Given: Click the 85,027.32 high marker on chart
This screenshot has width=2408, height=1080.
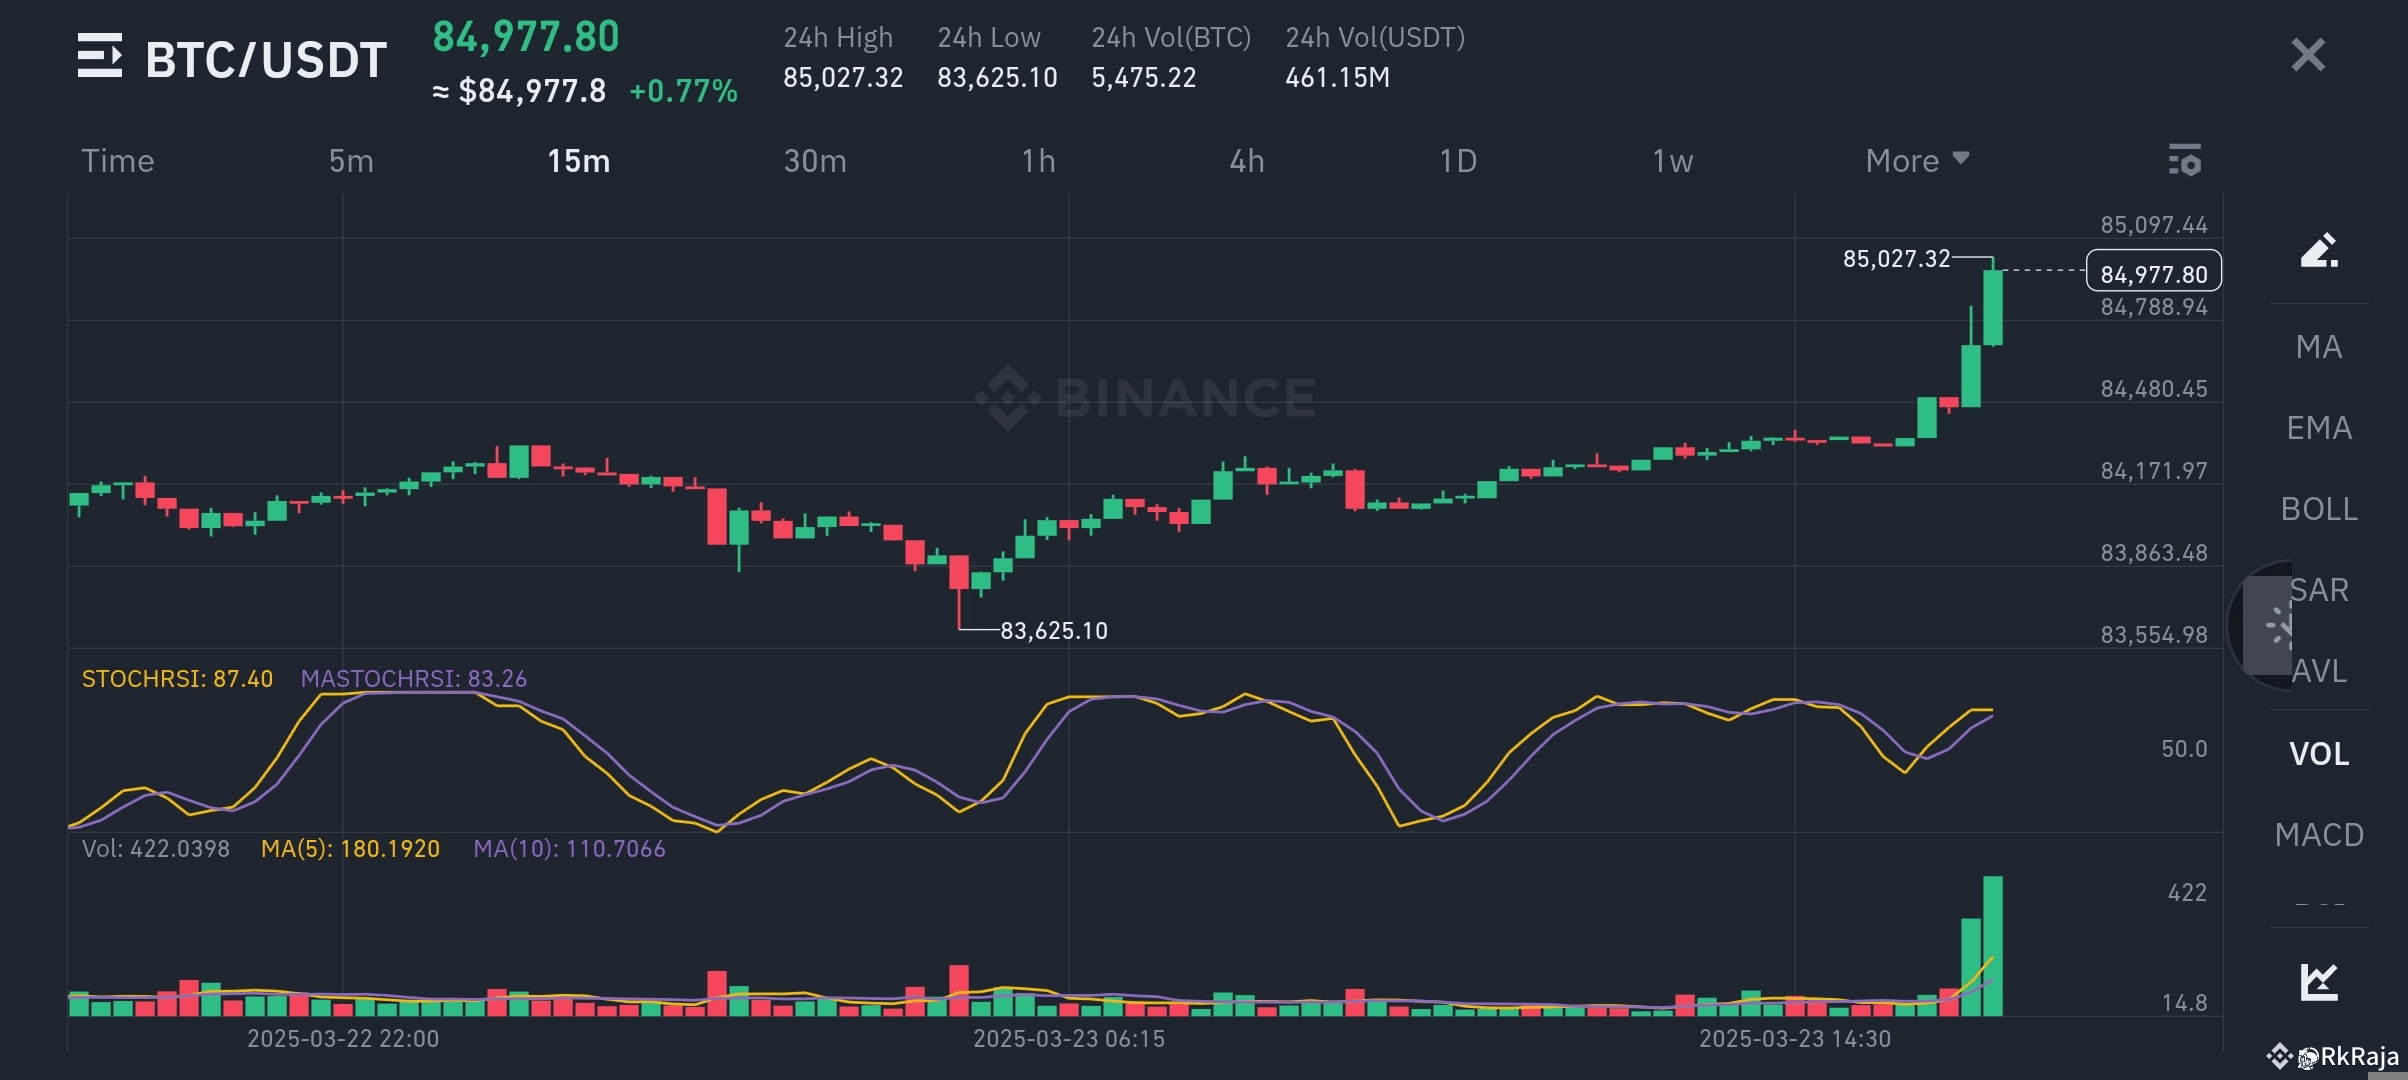Looking at the screenshot, I should point(1896,259).
